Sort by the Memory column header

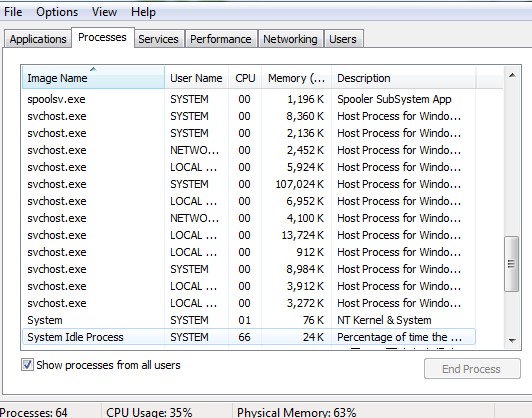[297, 78]
